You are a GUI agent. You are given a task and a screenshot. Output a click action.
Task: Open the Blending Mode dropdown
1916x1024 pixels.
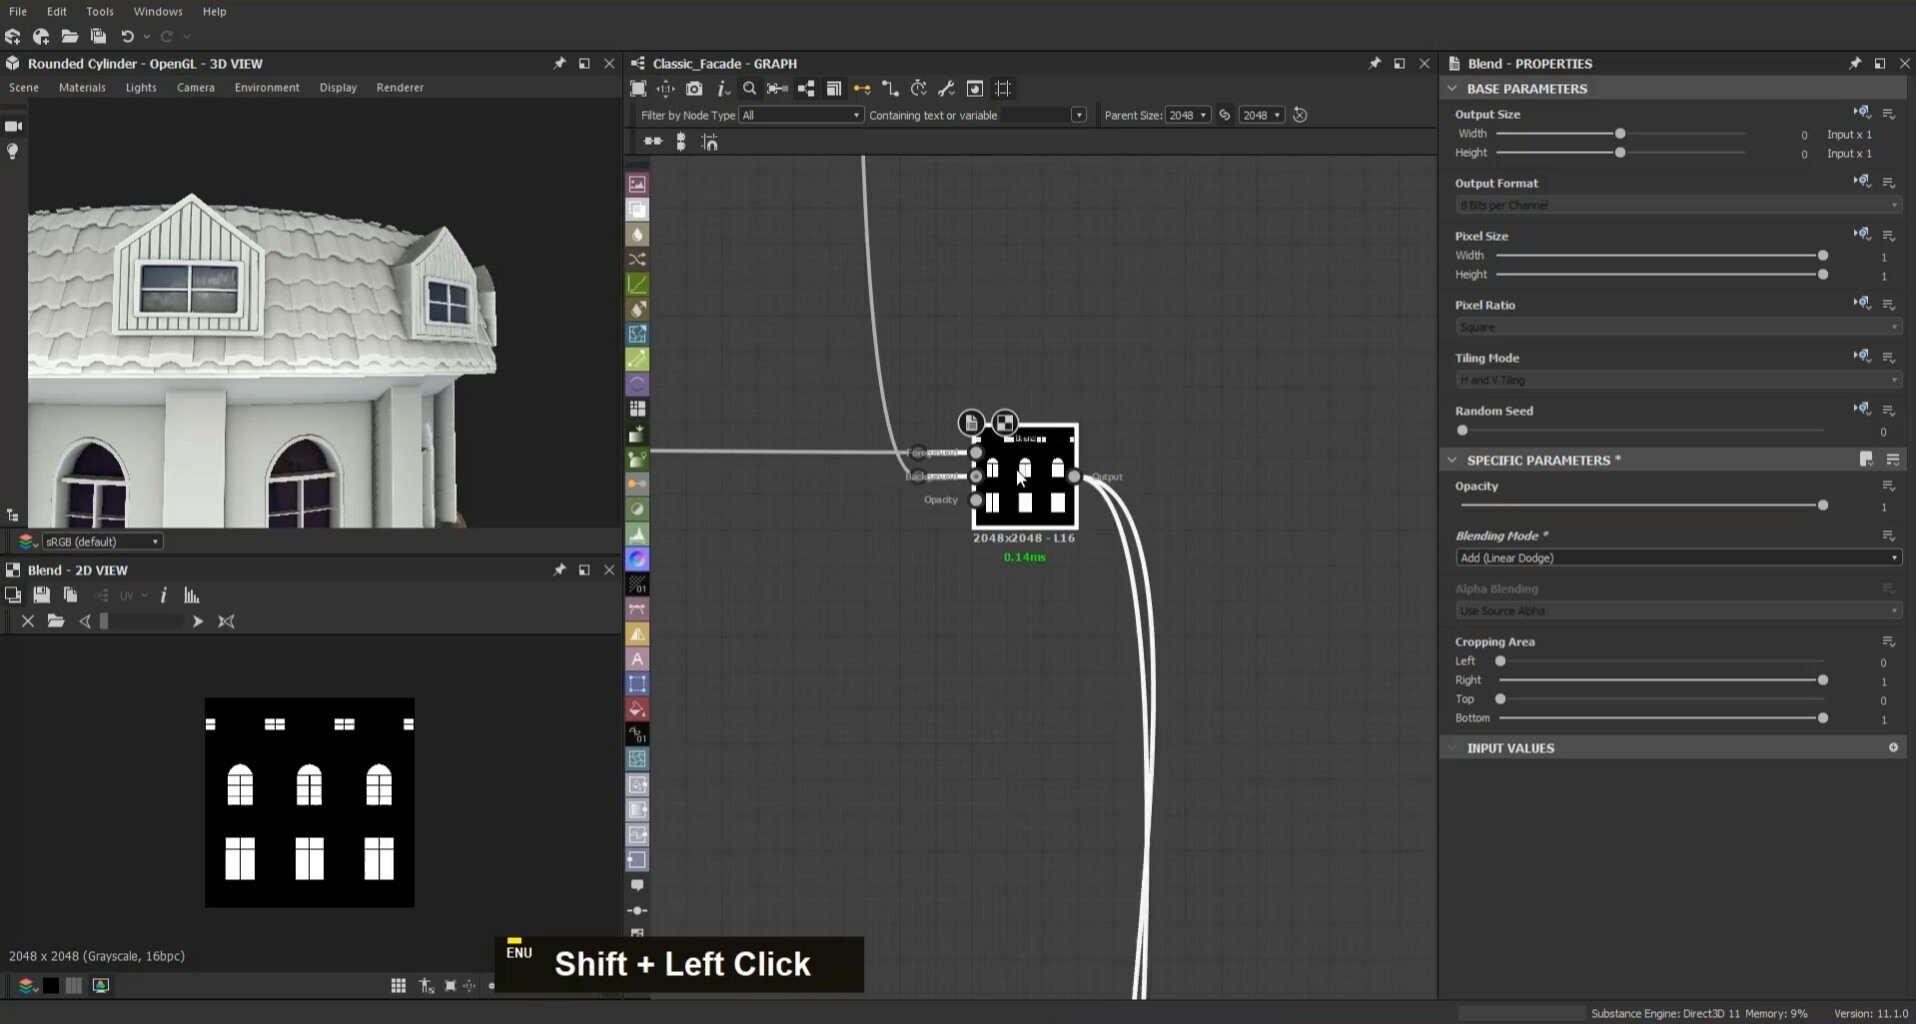1677,558
